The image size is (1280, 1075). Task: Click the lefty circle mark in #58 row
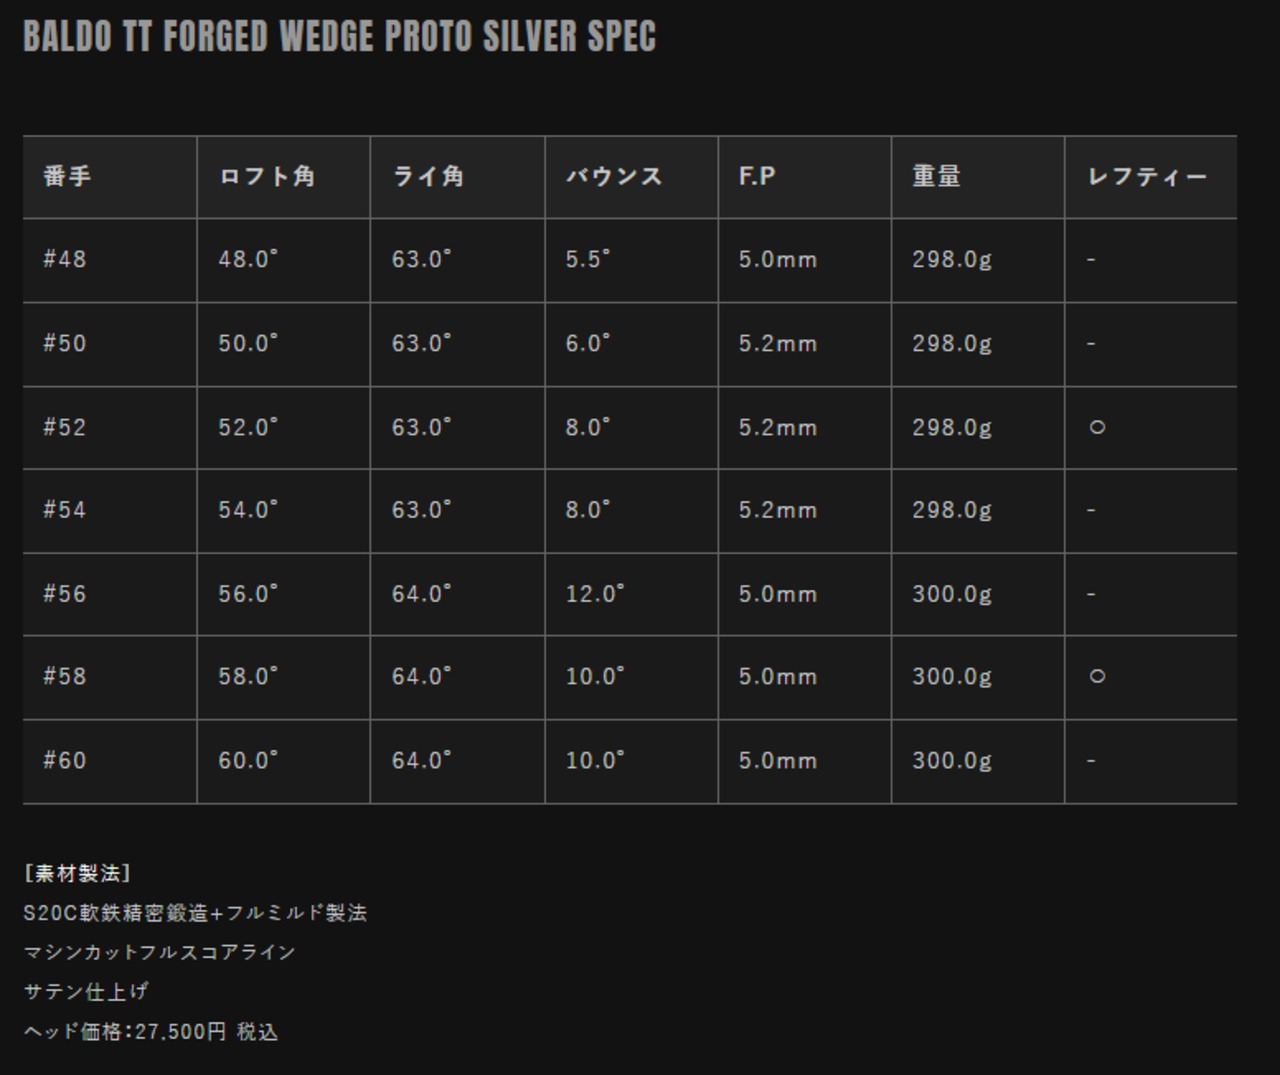[1097, 676]
